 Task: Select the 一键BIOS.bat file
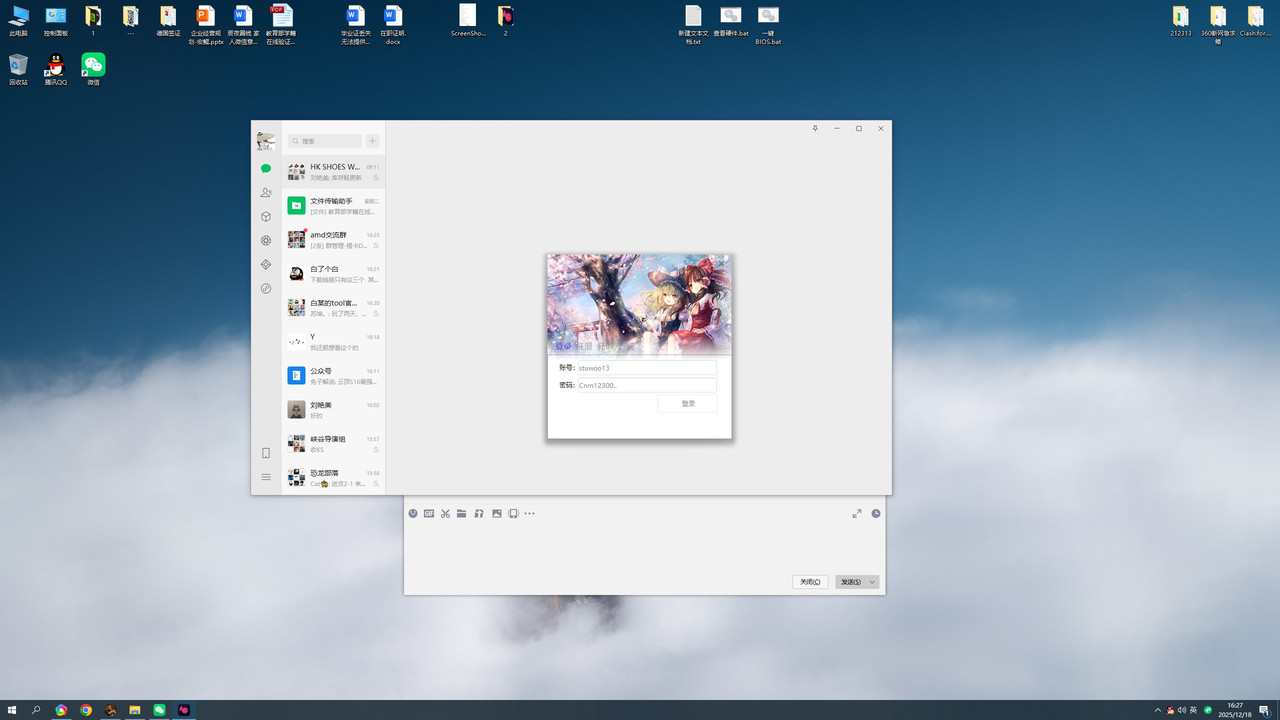tap(768, 25)
